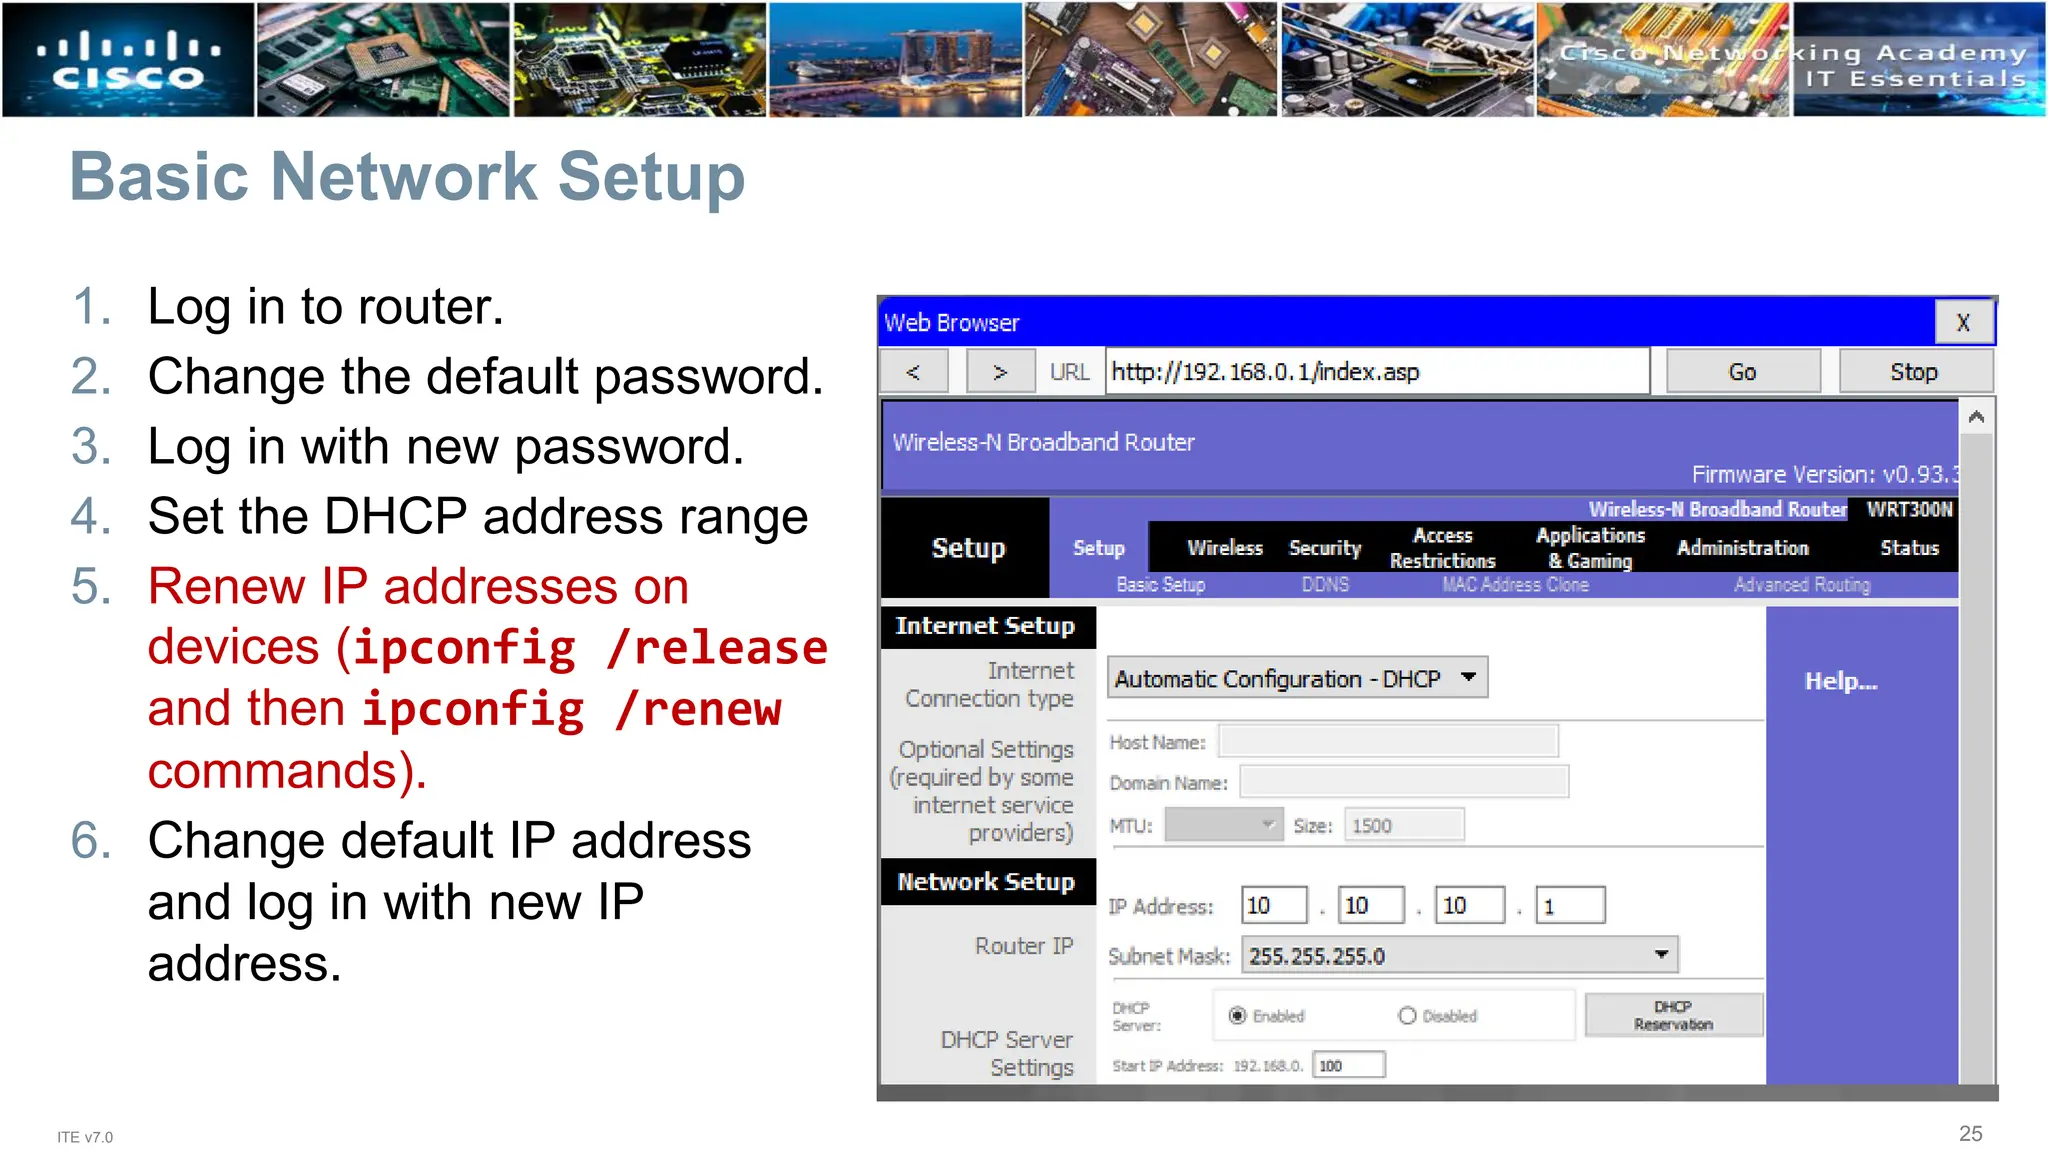The width and height of the screenshot is (2048, 1152).
Task: Click the browser back arrow button
Action: (913, 372)
